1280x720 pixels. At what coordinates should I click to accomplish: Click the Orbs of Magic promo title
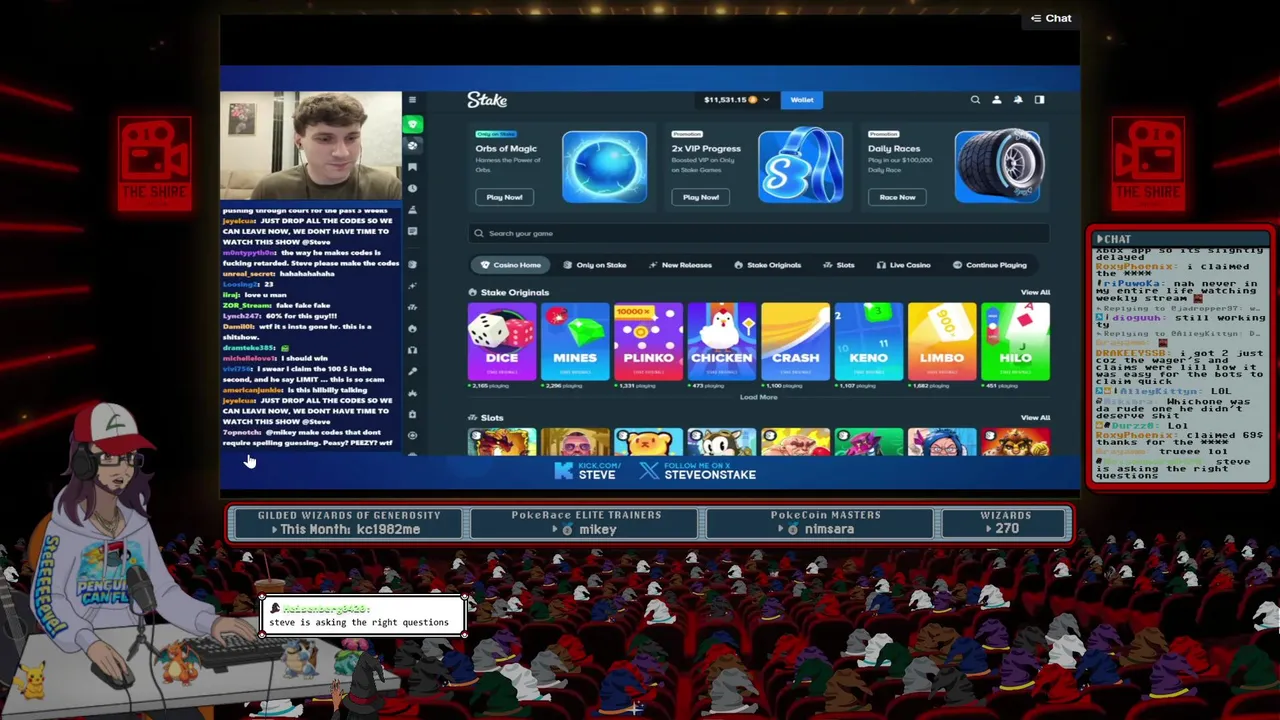point(506,149)
